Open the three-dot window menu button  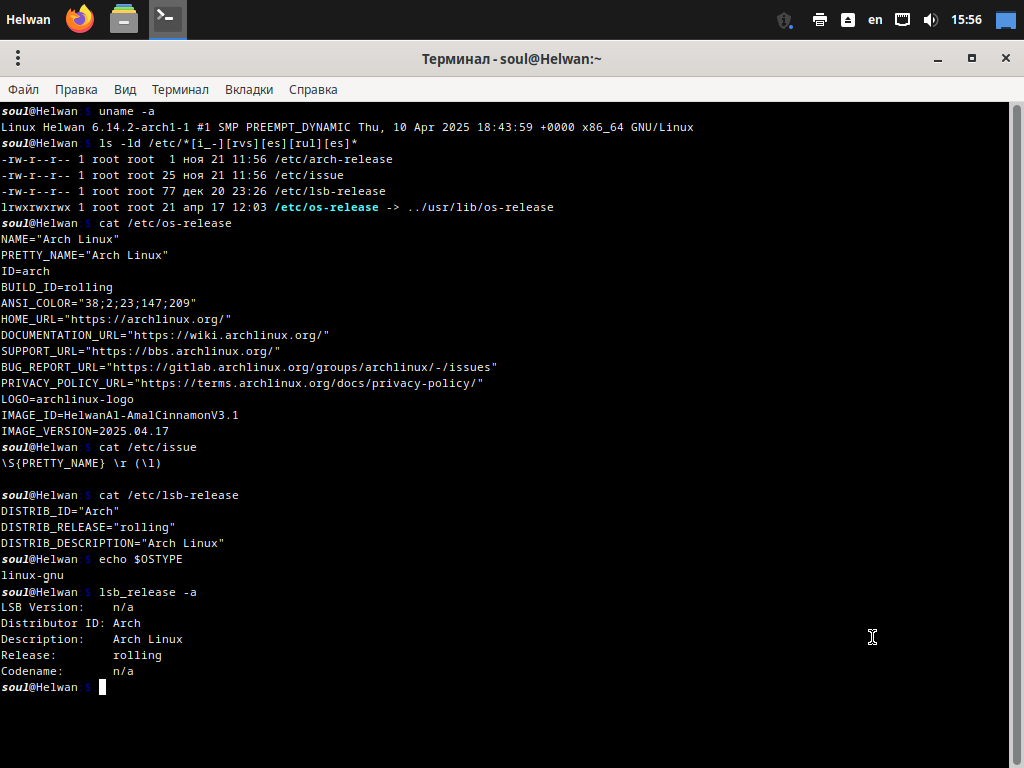click(18, 58)
